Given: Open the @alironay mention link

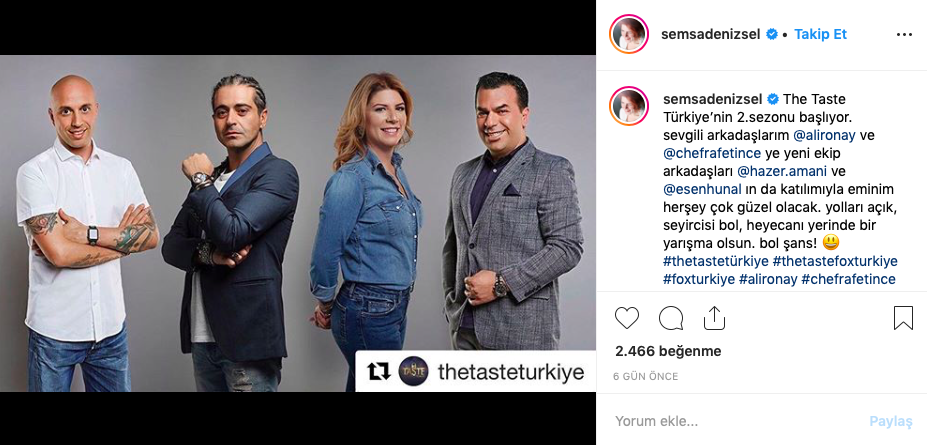Looking at the screenshot, I should (824, 135).
